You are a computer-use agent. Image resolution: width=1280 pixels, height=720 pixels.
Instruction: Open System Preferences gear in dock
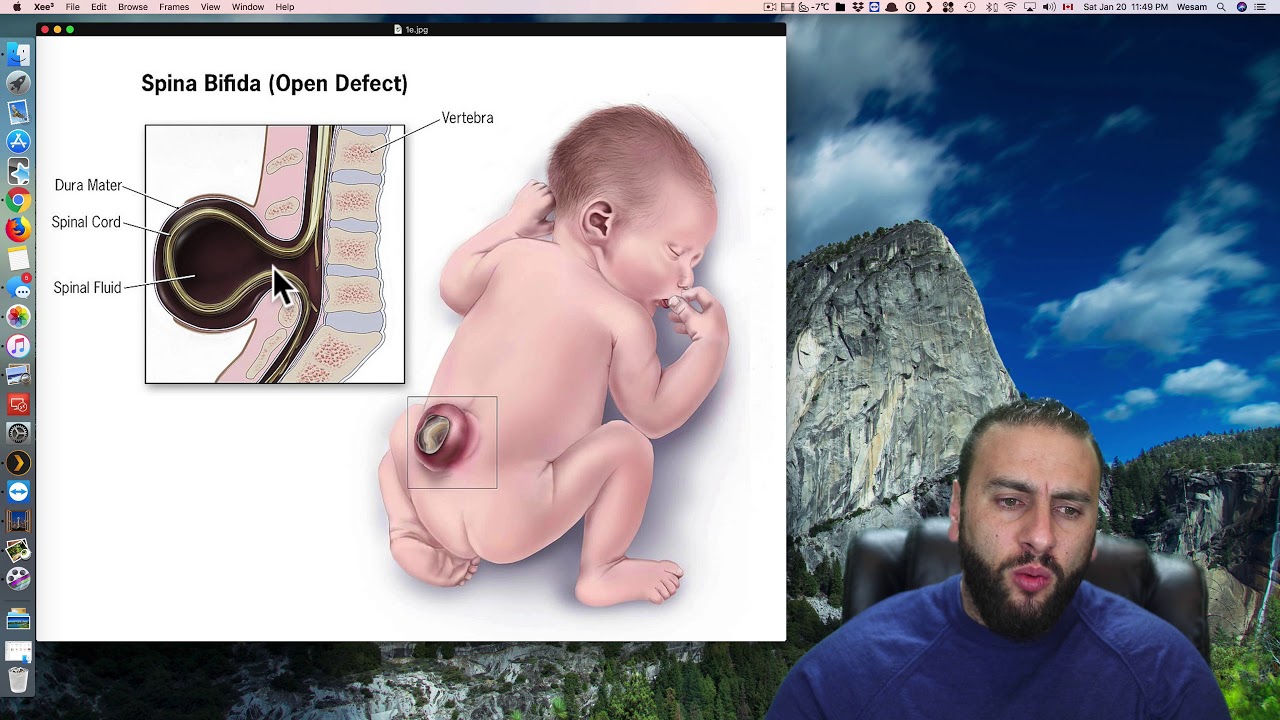[x=18, y=433]
